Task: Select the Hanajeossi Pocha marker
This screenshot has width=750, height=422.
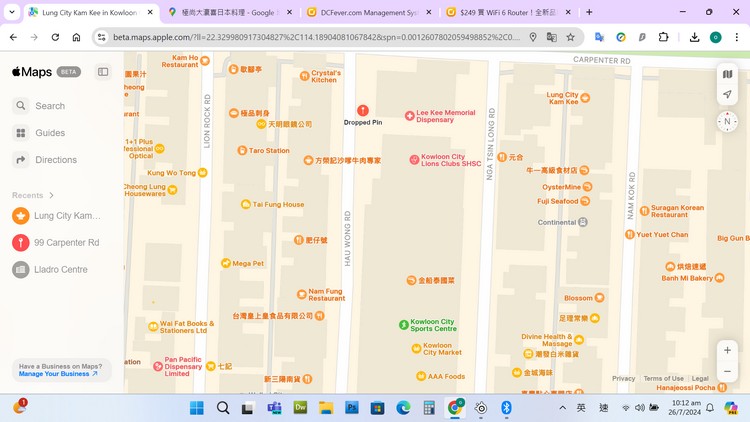Action: click(x=722, y=387)
